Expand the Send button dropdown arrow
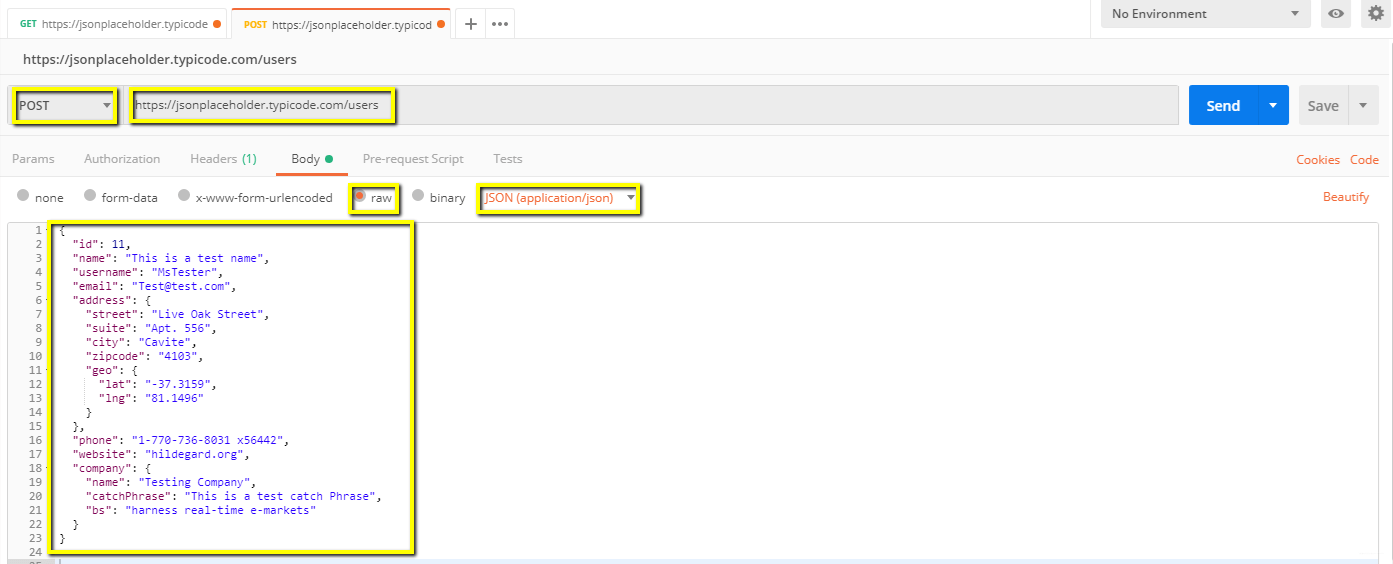The height and width of the screenshot is (564, 1393). click(1272, 105)
